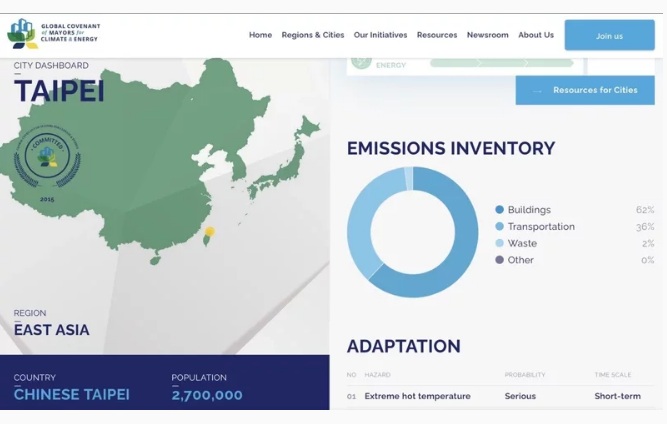Click the TAIPEI city title
Image resolution: width=667 pixels, height=424 pixels.
click(59, 91)
